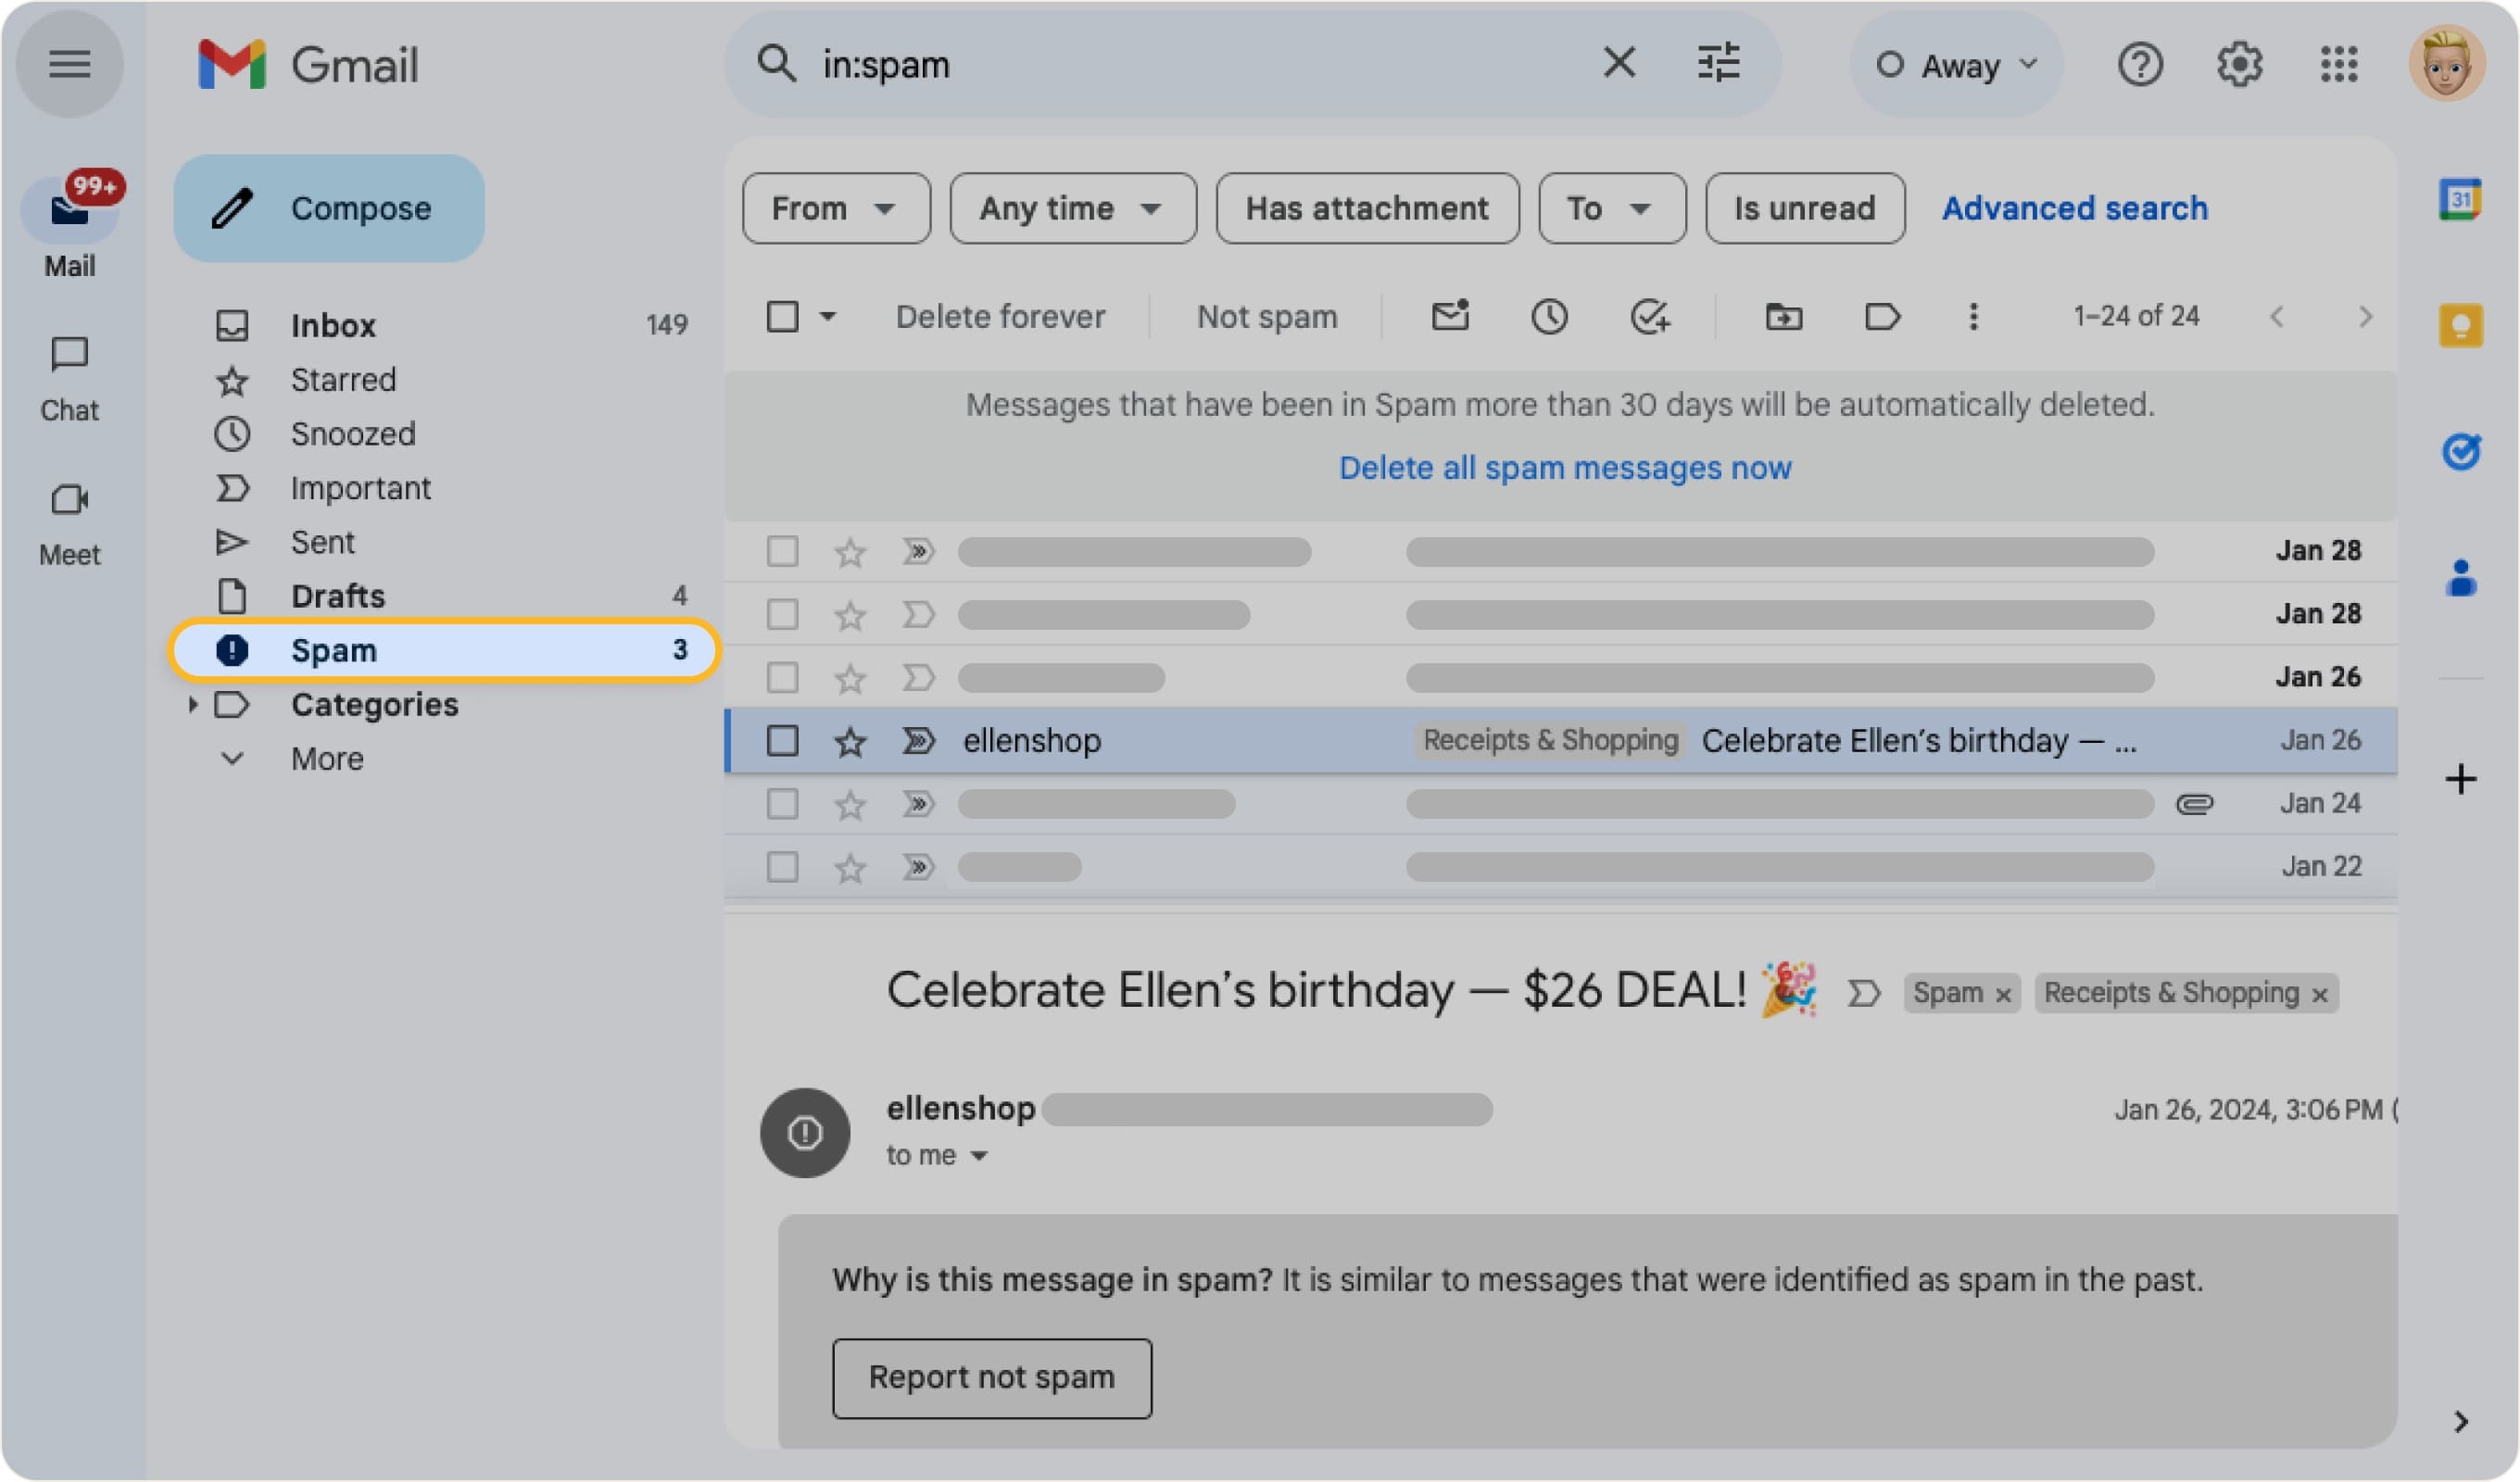
Task: Change availability using the Away status selector
Action: tap(1954, 64)
